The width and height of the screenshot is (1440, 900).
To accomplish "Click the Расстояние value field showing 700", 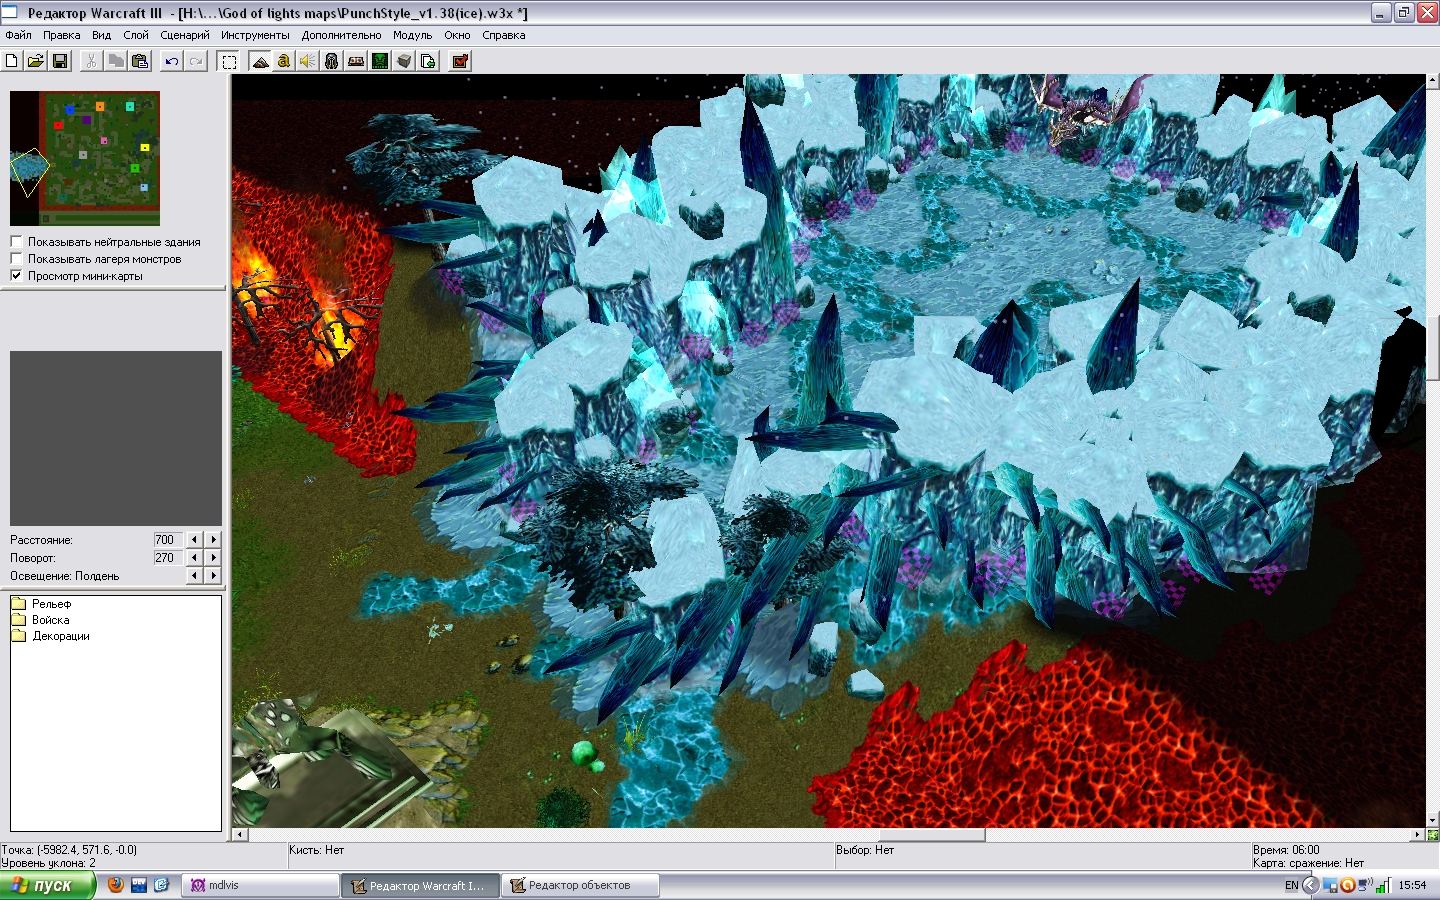I will [x=167, y=540].
